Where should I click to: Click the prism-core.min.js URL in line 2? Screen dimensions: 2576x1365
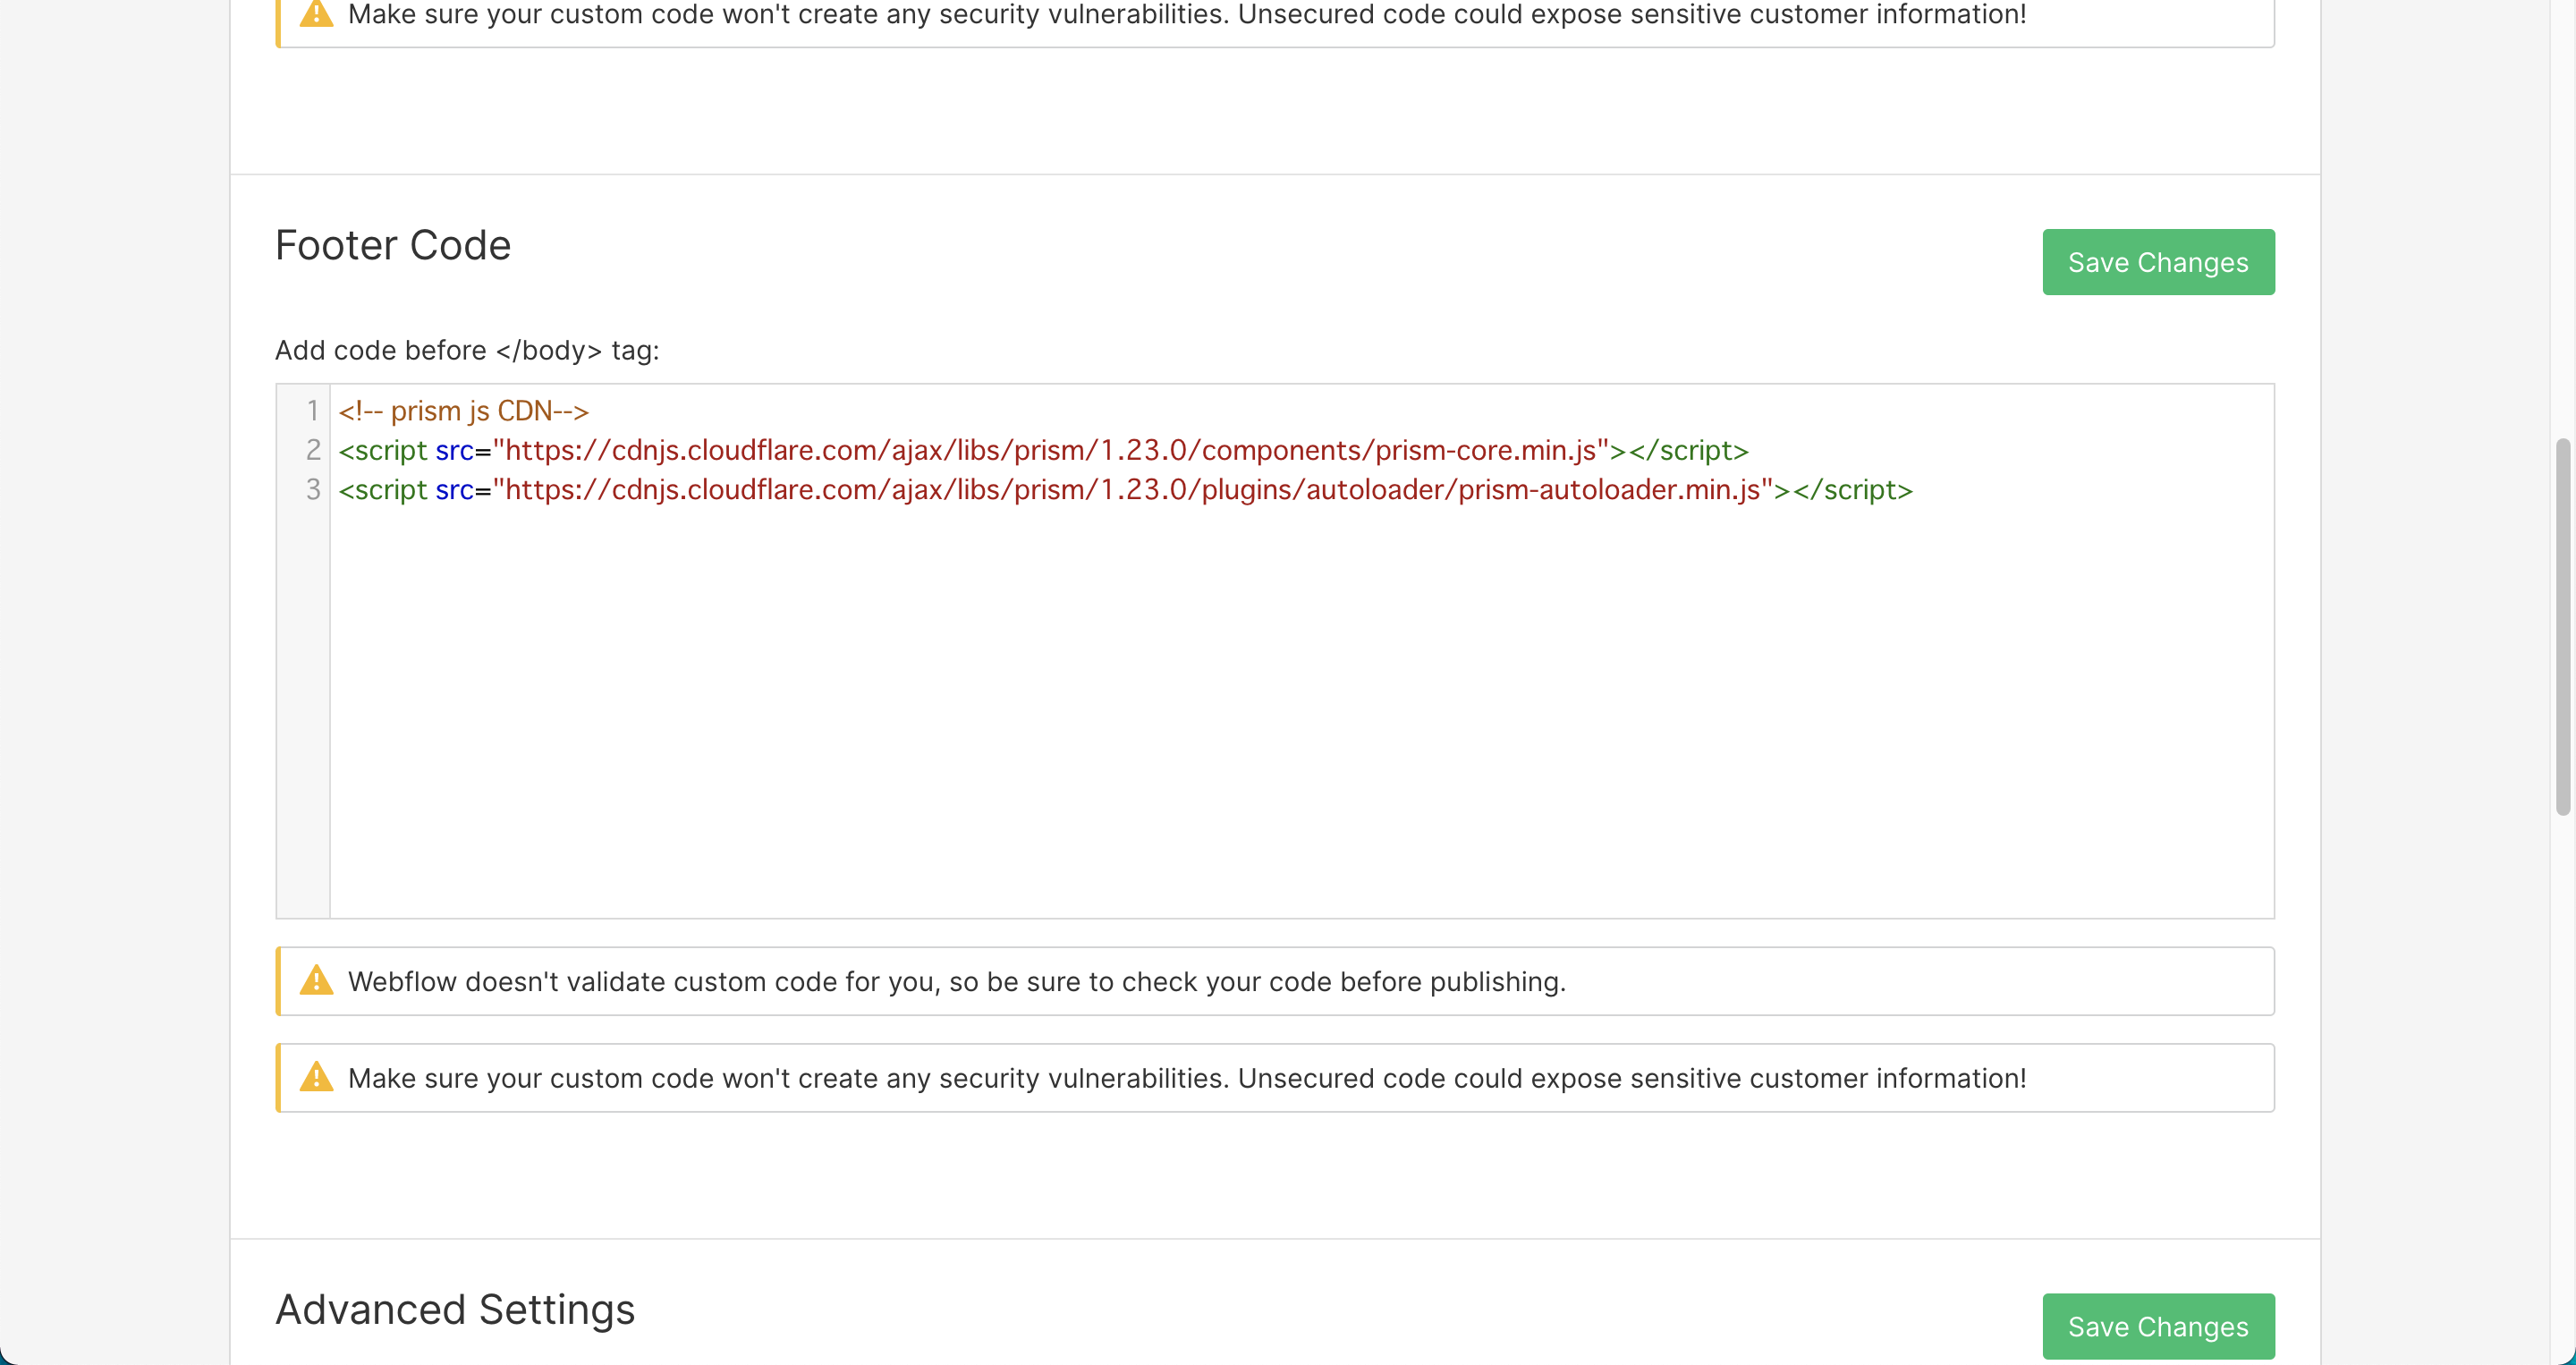click(x=1050, y=451)
